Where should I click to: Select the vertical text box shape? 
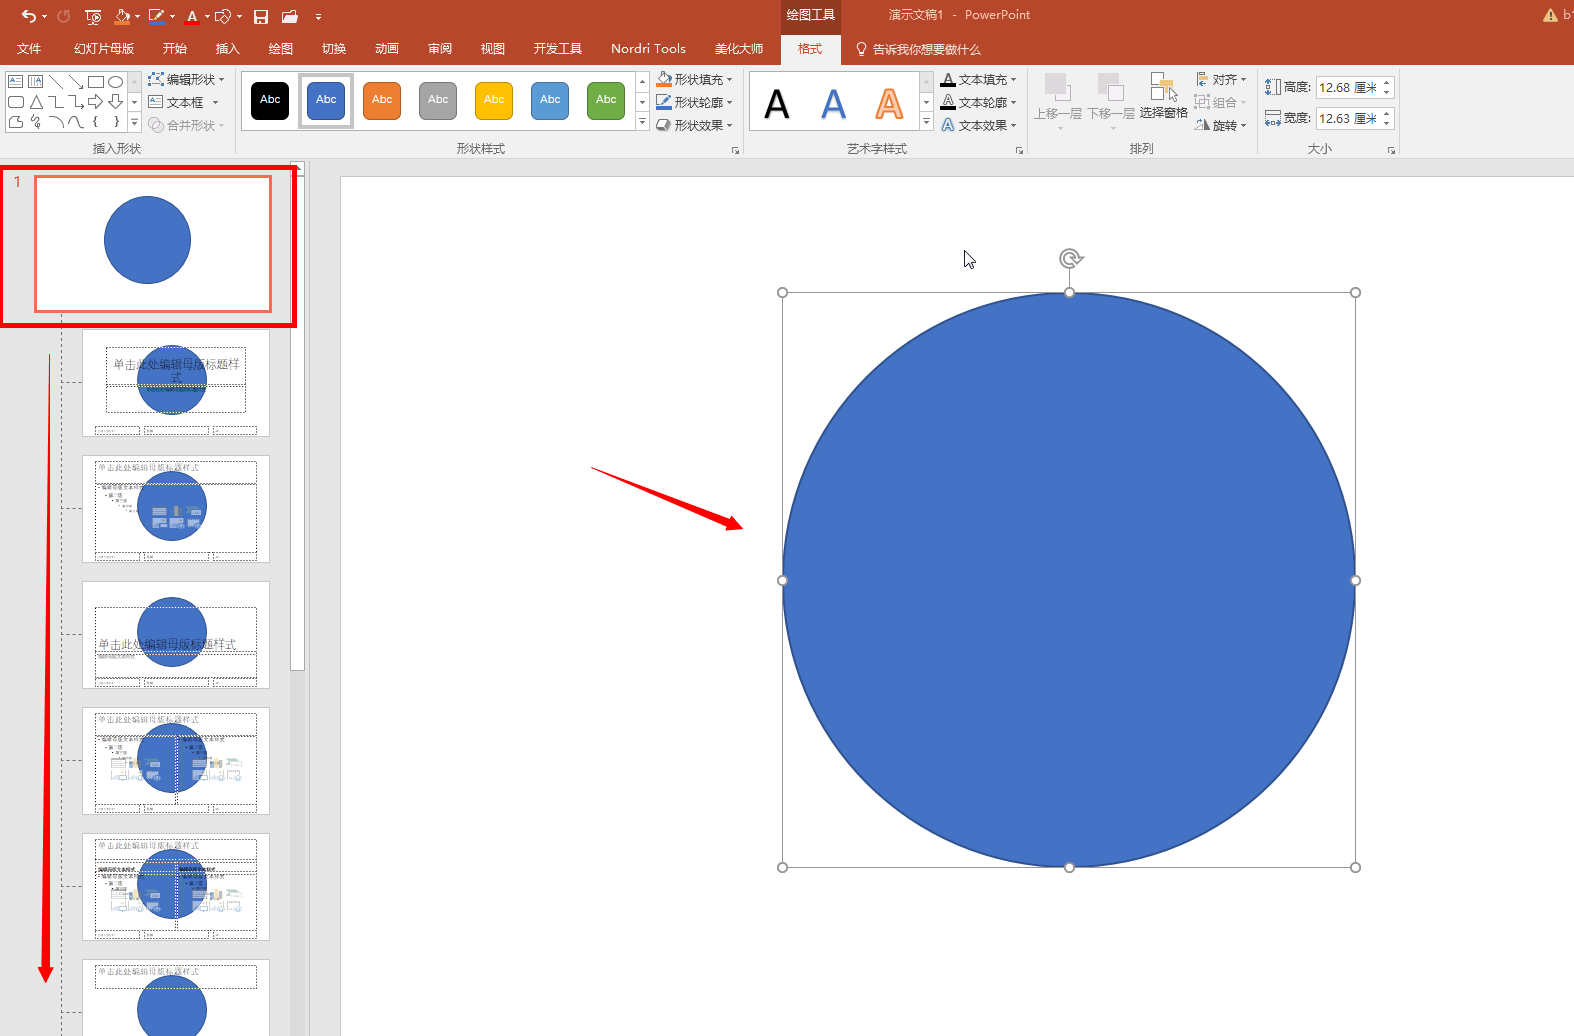[36, 82]
